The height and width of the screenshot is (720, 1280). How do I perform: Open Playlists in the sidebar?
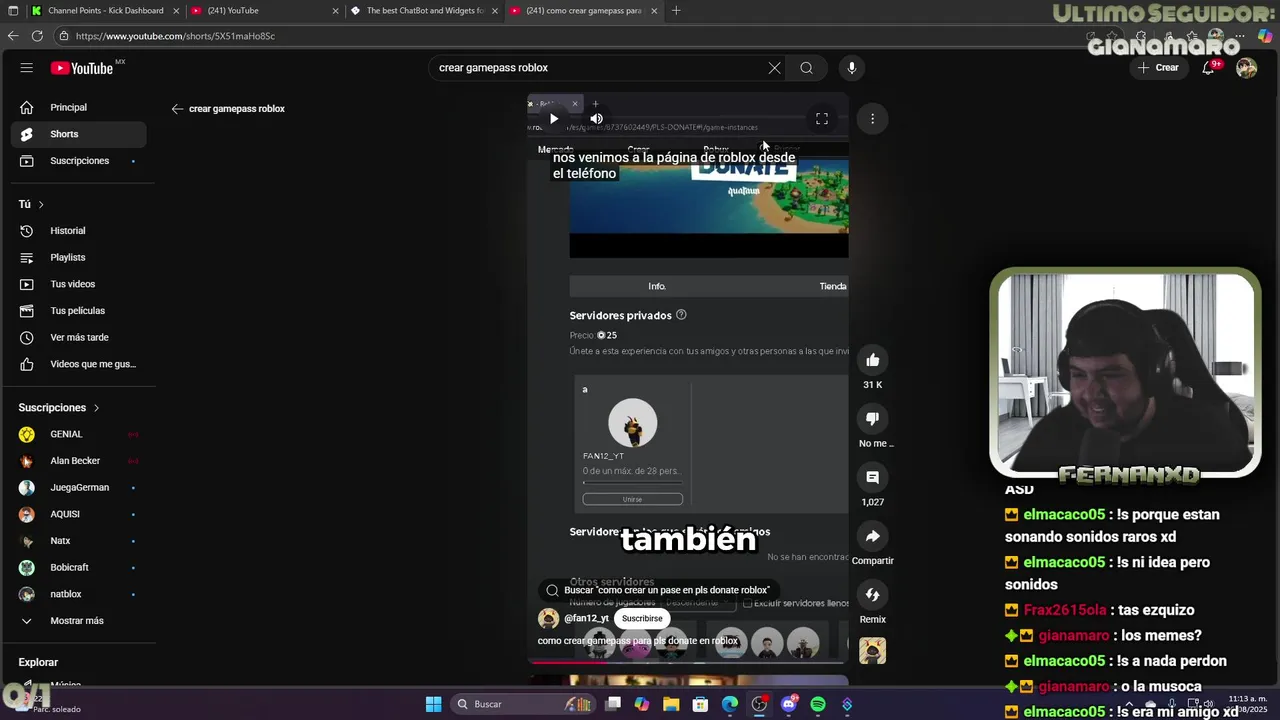coord(77,258)
